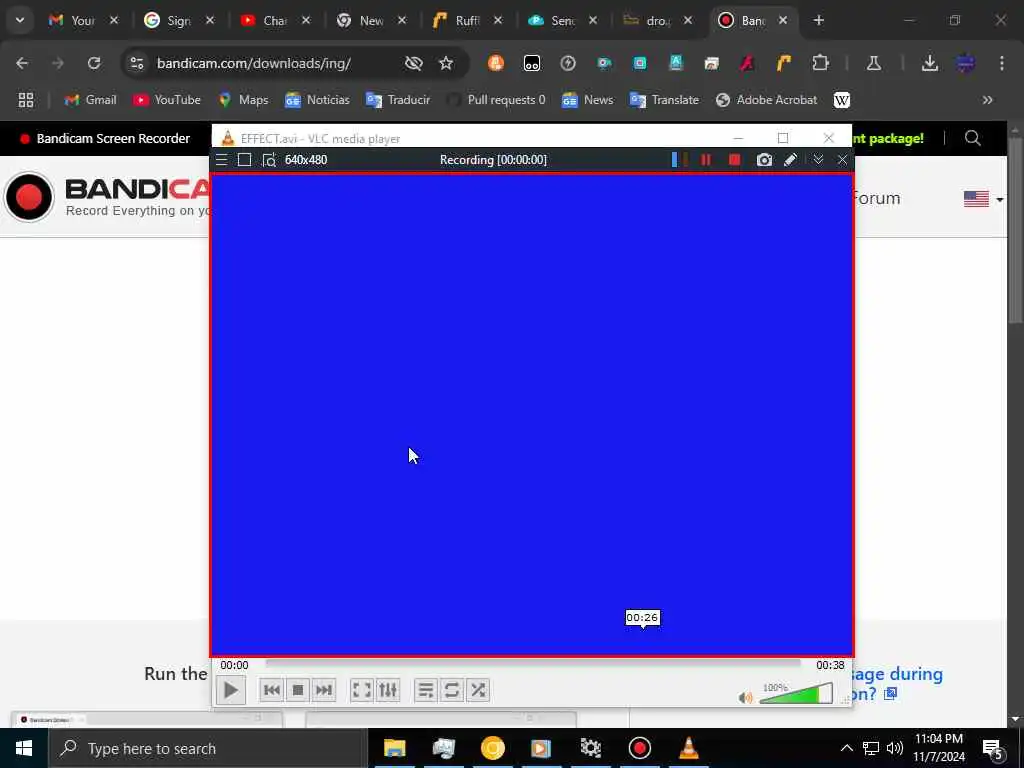
Task: Click the site information icon in address bar
Action: pyautogui.click(x=136, y=63)
